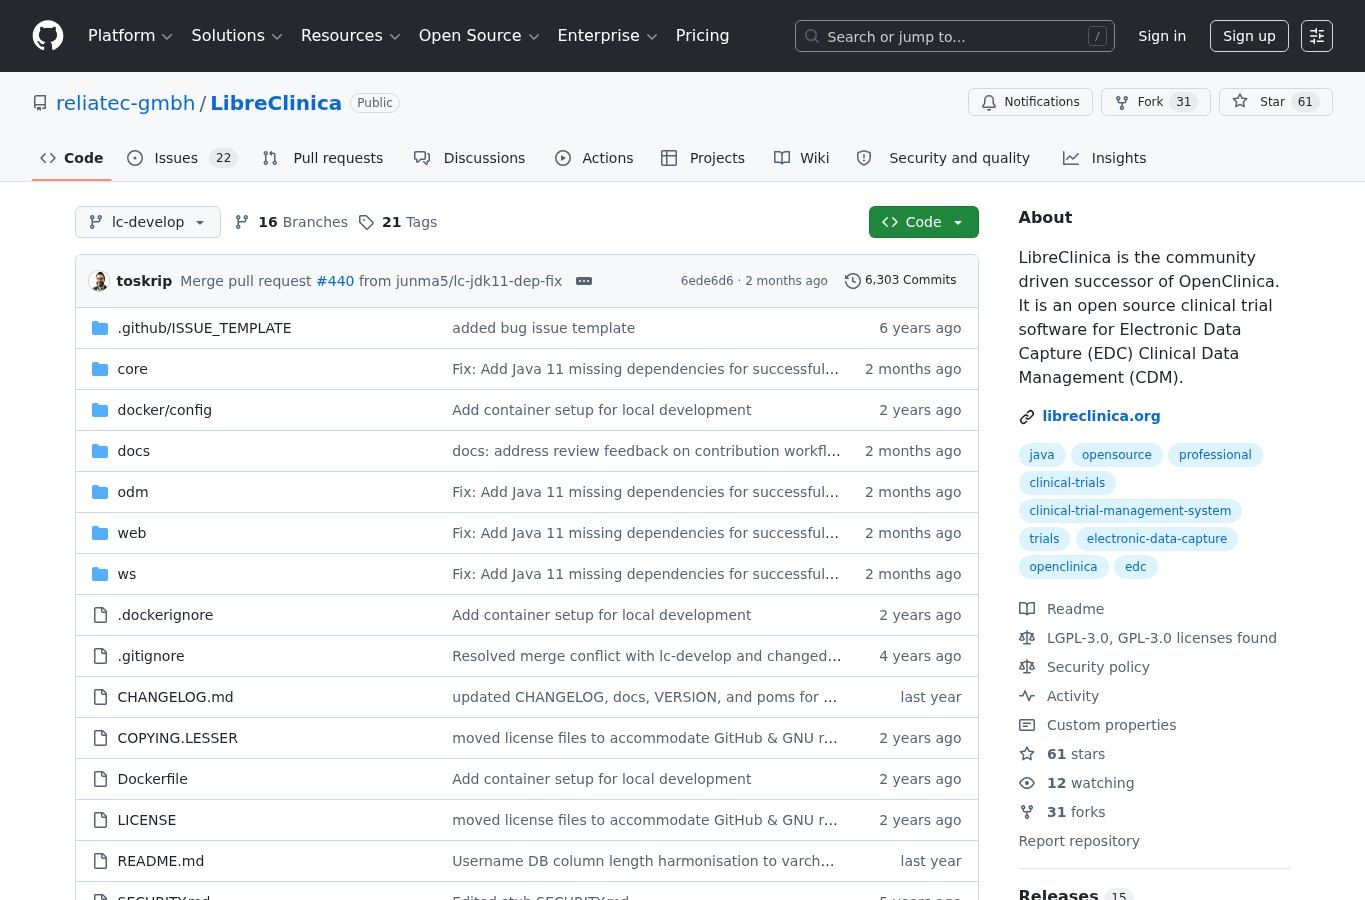
Task: Open the Insights tab
Action: (1105, 158)
